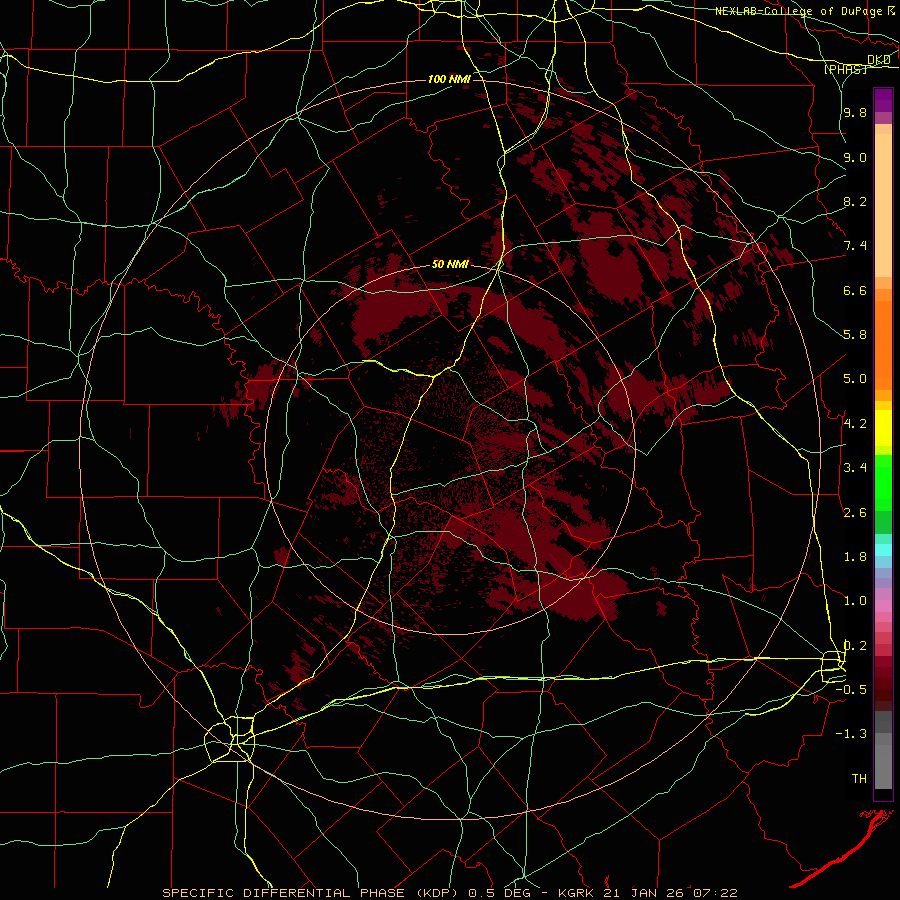This screenshot has width=900, height=900.
Task: Click the SPECIFIC DIFFERENTIAL PHASE (KDP) caption
Action: (x=312, y=893)
